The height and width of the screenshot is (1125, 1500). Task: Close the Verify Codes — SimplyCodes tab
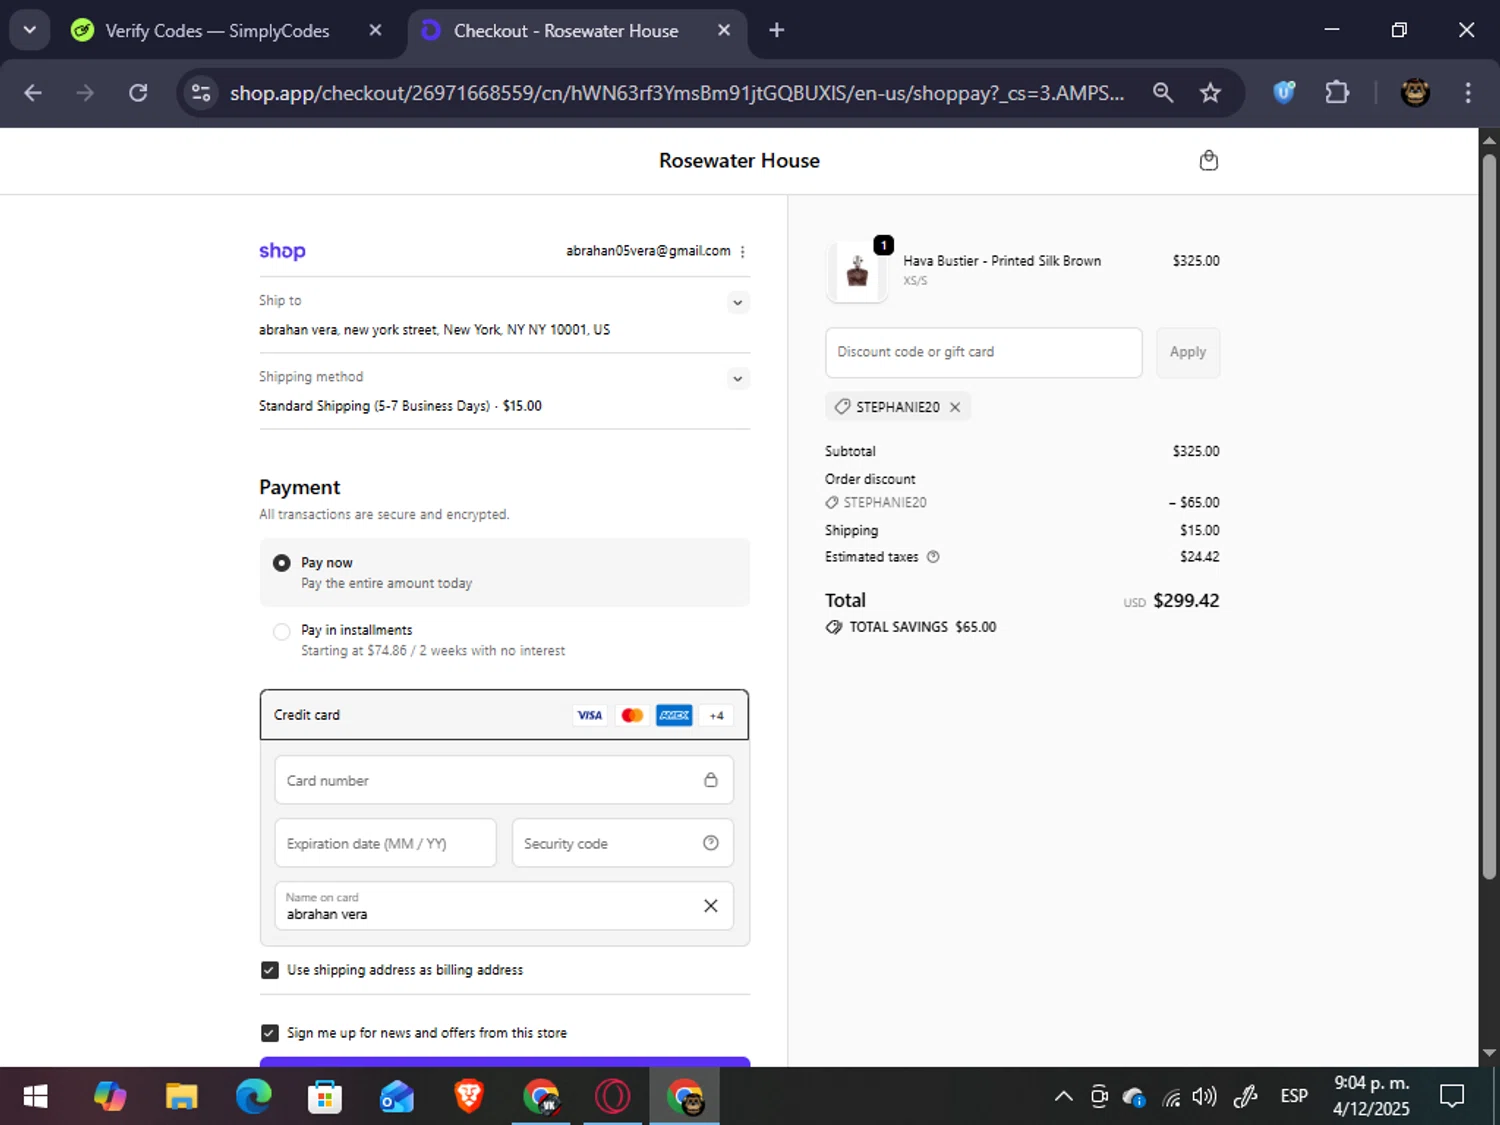click(375, 30)
